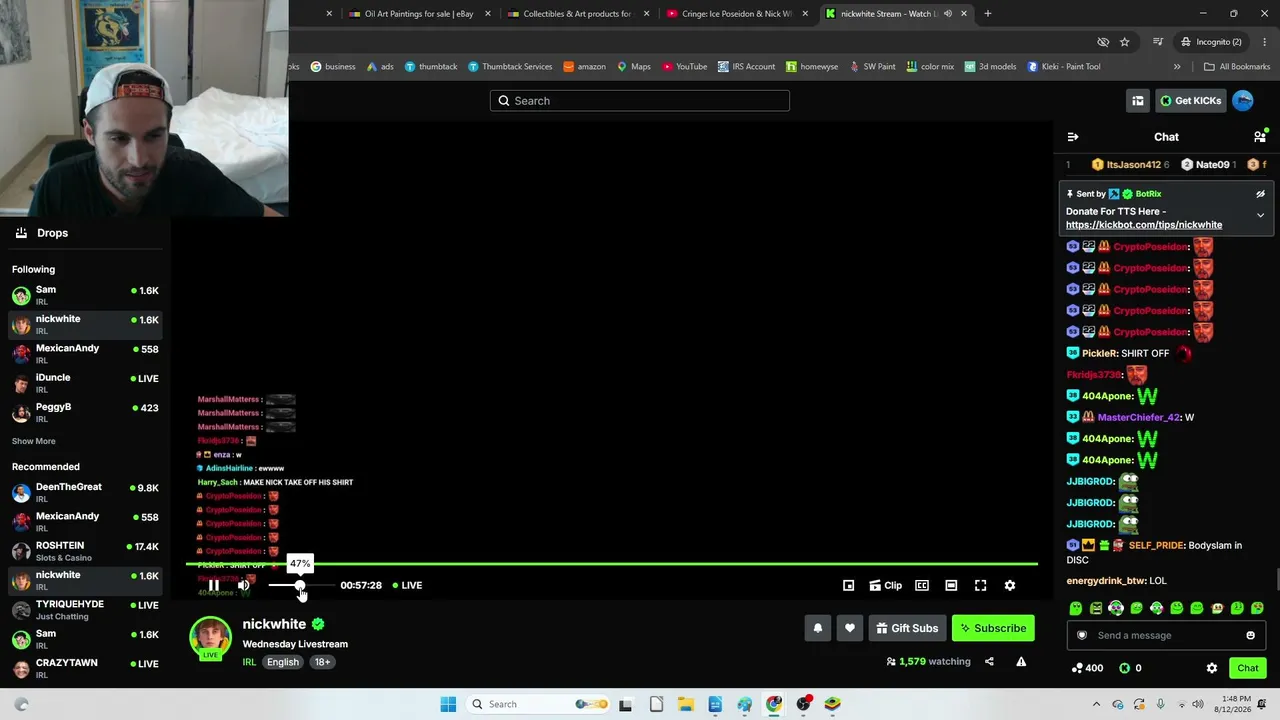Screen dimensions: 1280x720
Task: Toggle theater mode in the player
Action: [951, 585]
